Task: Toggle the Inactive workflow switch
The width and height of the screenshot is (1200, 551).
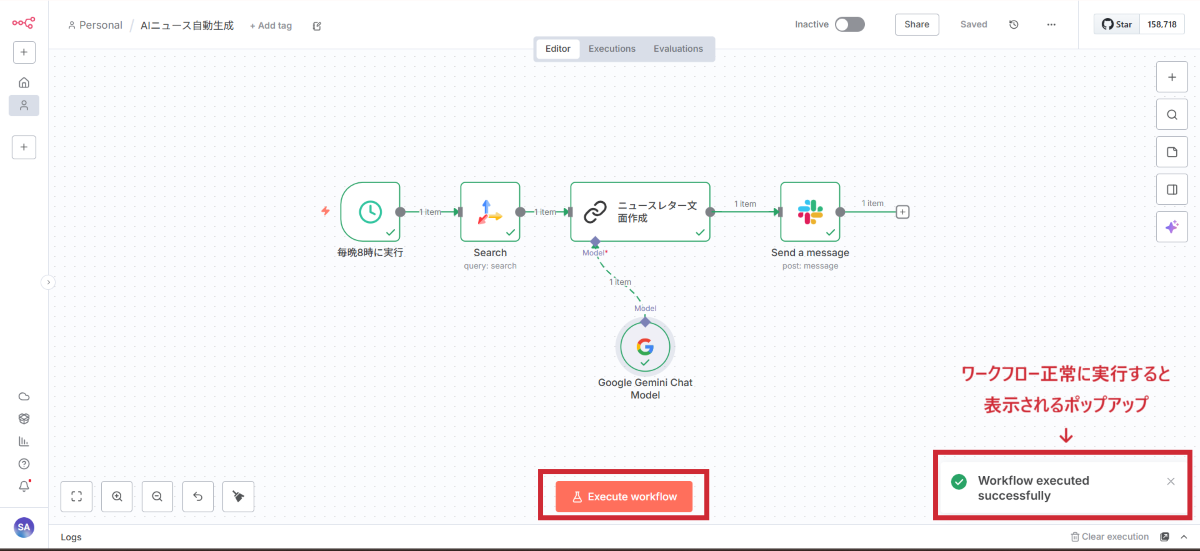Action: coord(849,24)
